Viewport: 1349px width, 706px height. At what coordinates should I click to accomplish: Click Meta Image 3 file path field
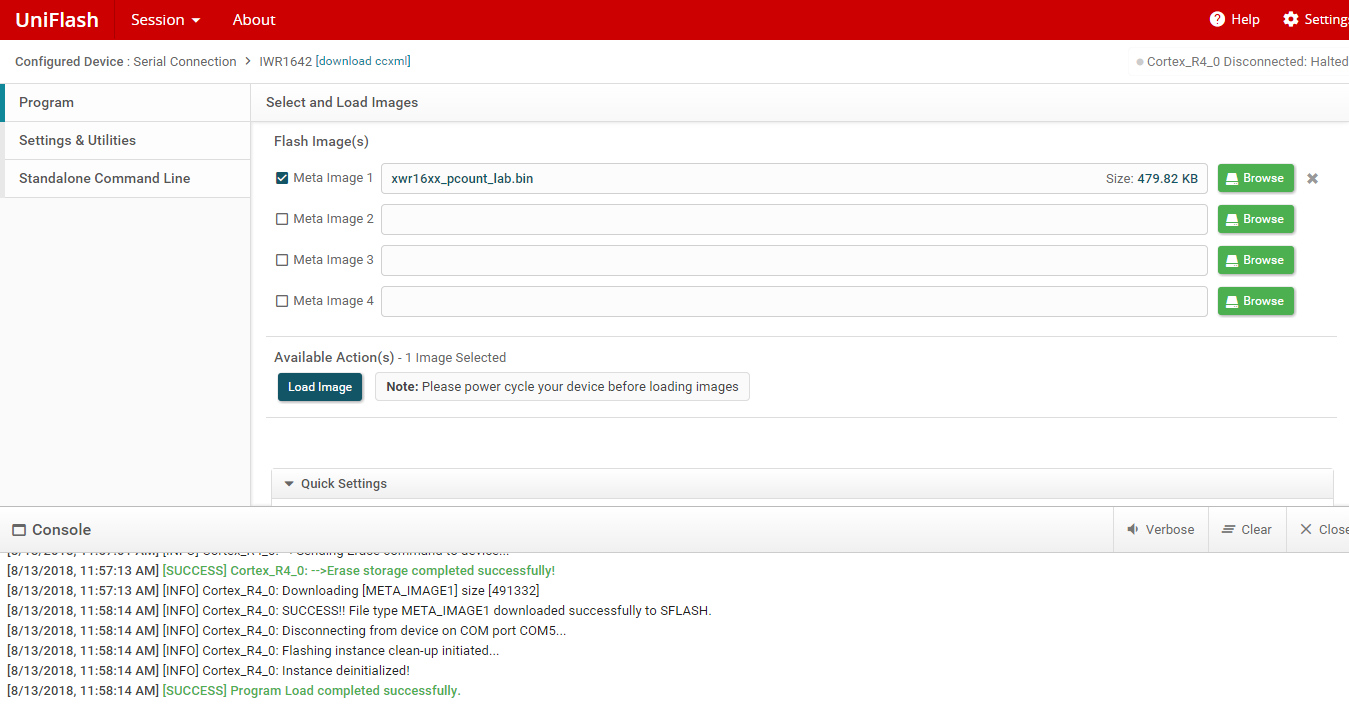point(794,260)
